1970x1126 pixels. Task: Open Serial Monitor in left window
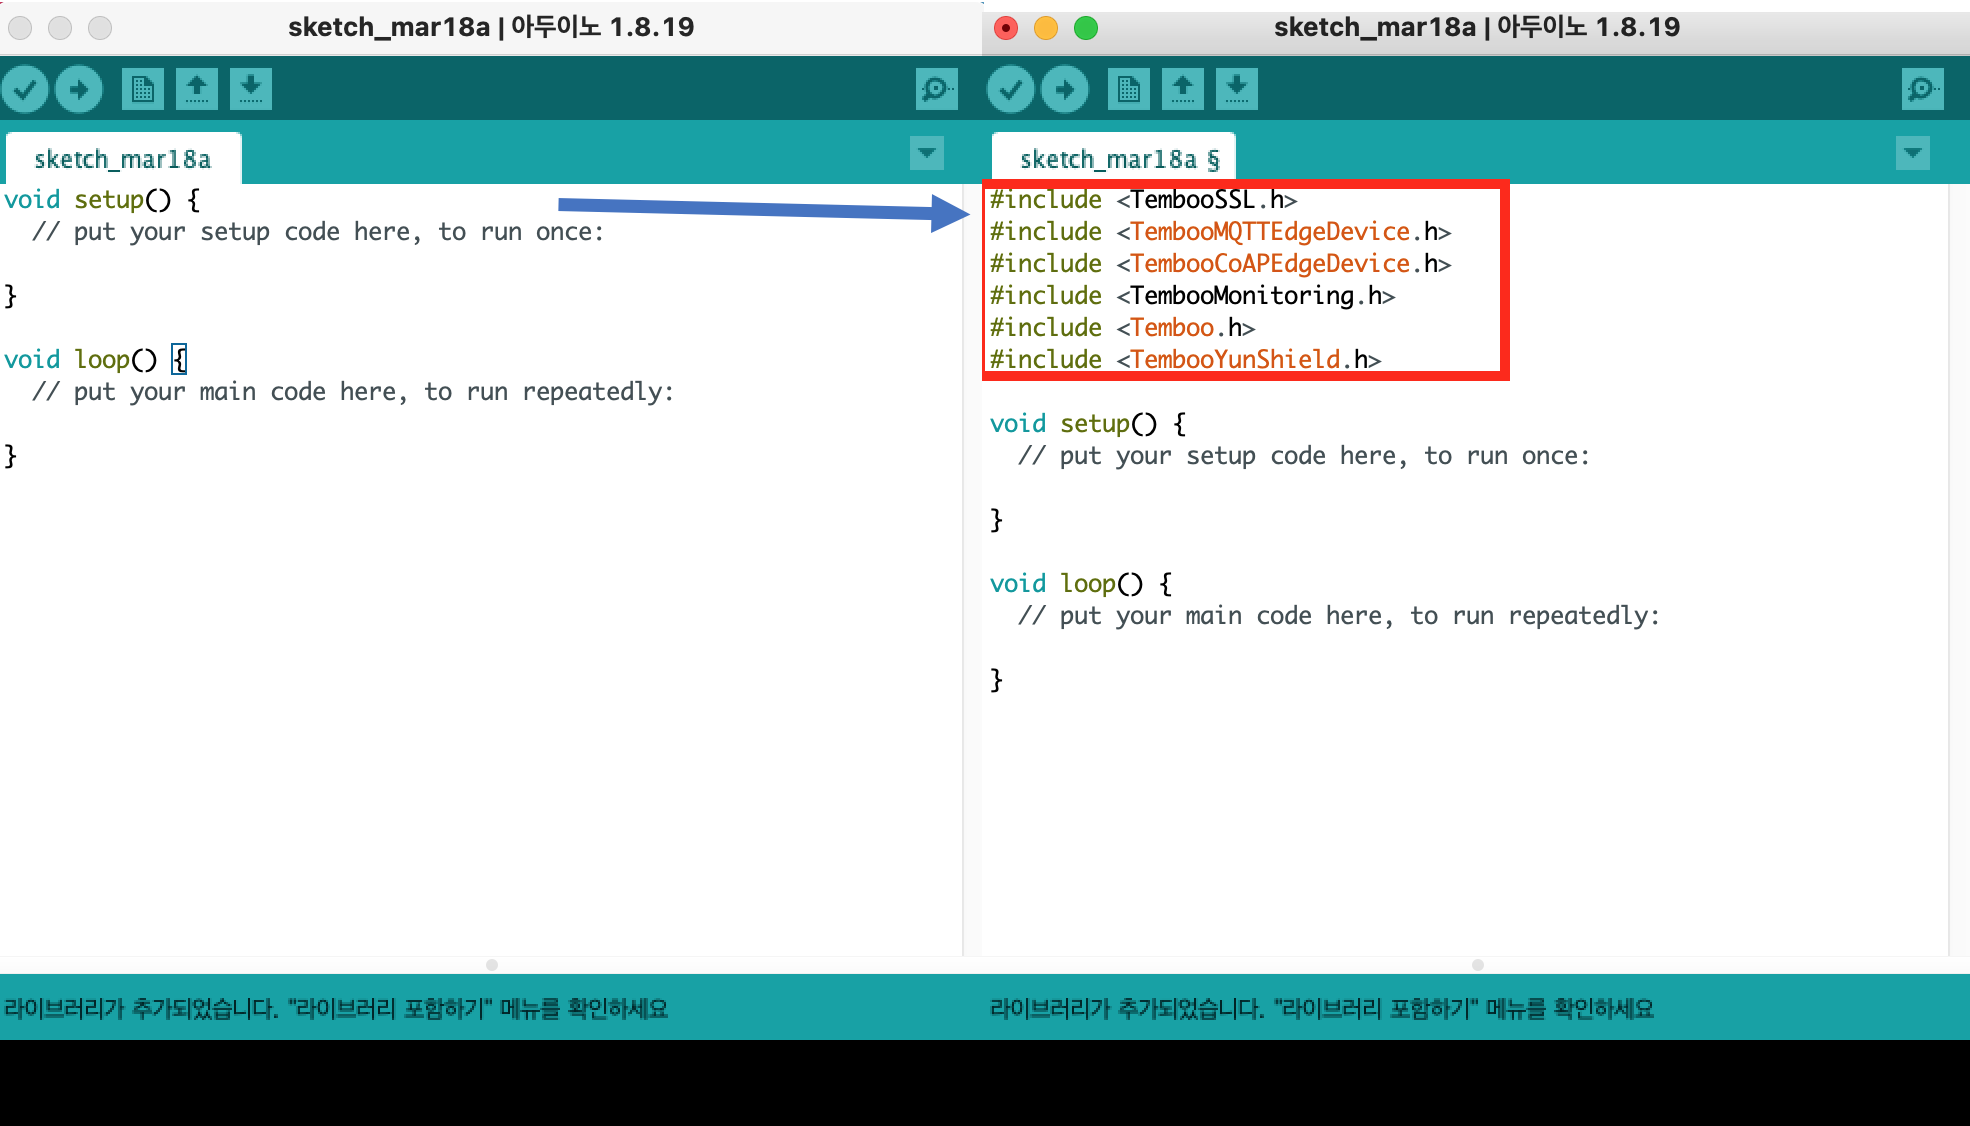coord(936,89)
